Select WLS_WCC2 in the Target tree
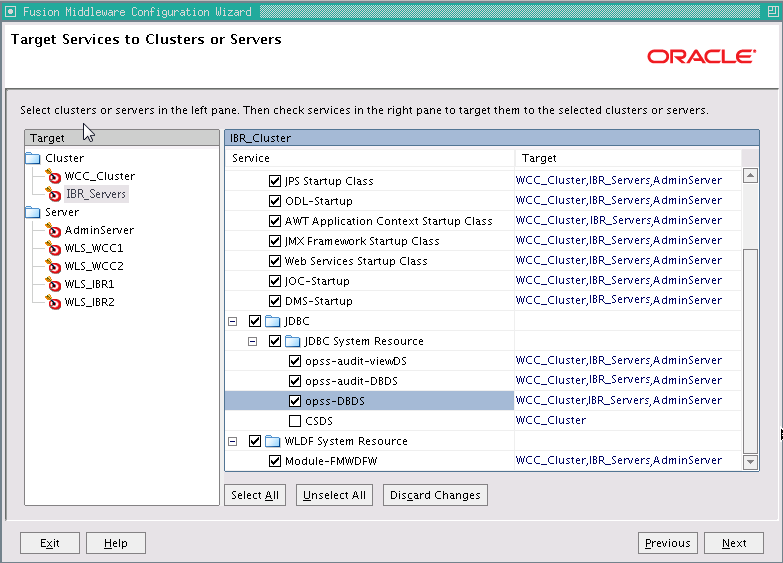This screenshot has width=783, height=563. pyautogui.click(x=94, y=266)
